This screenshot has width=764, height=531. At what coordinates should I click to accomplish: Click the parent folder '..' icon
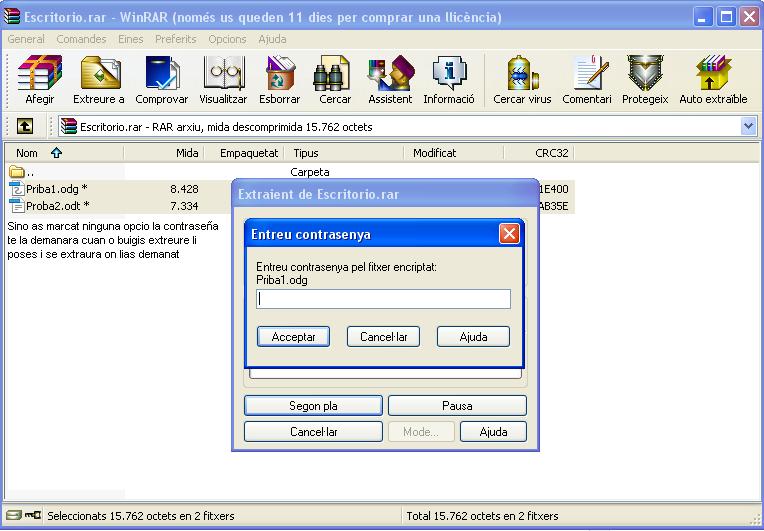tap(17, 171)
